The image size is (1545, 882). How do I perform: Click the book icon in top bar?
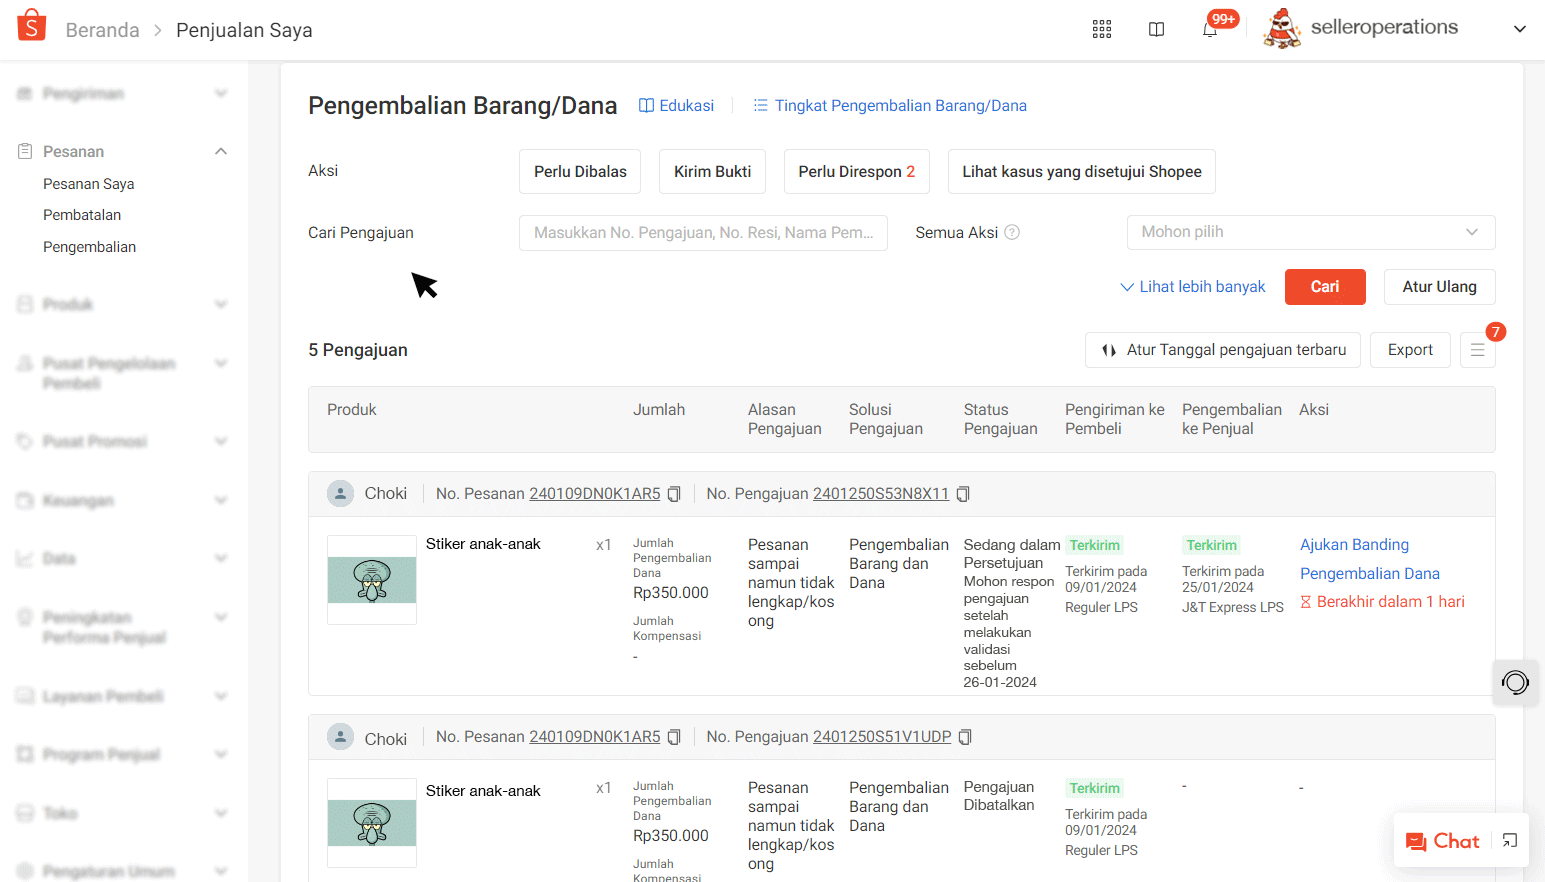(1156, 29)
